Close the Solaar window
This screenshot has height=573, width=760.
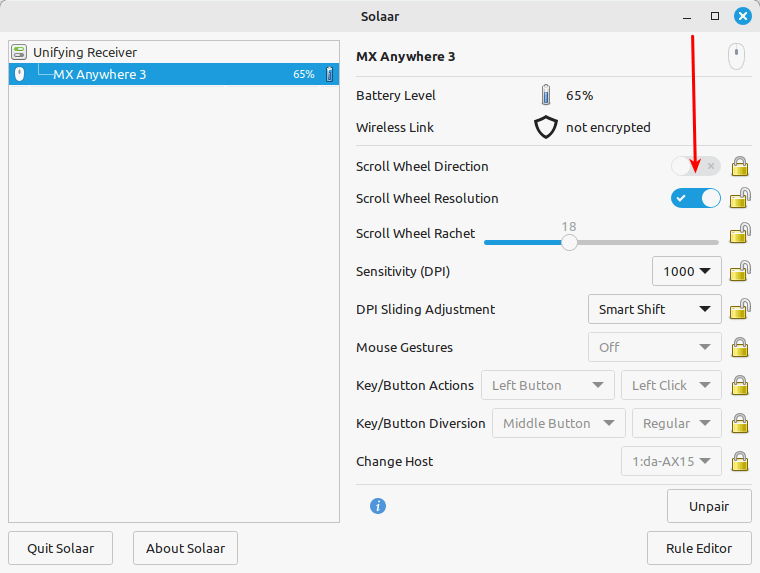(x=743, y=16)
